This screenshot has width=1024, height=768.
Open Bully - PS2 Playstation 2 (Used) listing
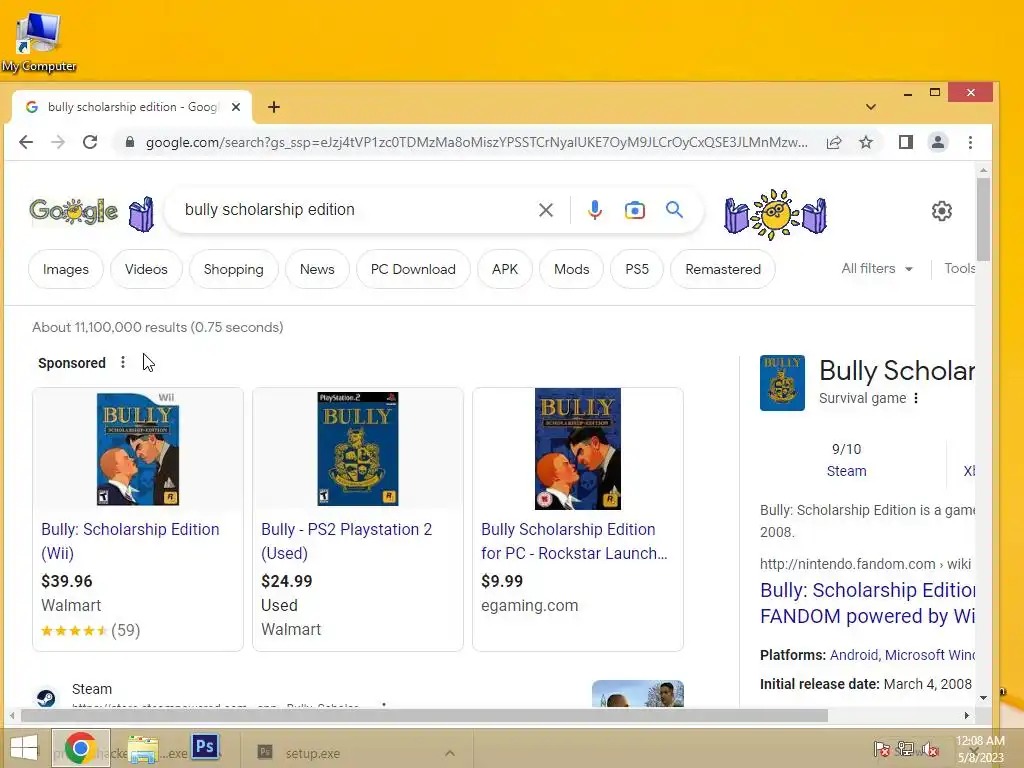(347, 541)
